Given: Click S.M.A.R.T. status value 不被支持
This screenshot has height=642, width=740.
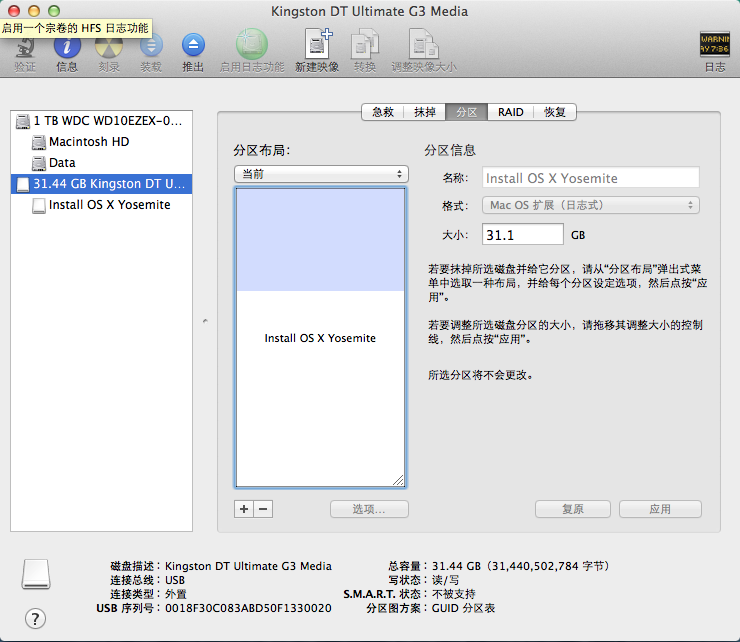Looking at the screenshot, I should click(x=454, y=594).
